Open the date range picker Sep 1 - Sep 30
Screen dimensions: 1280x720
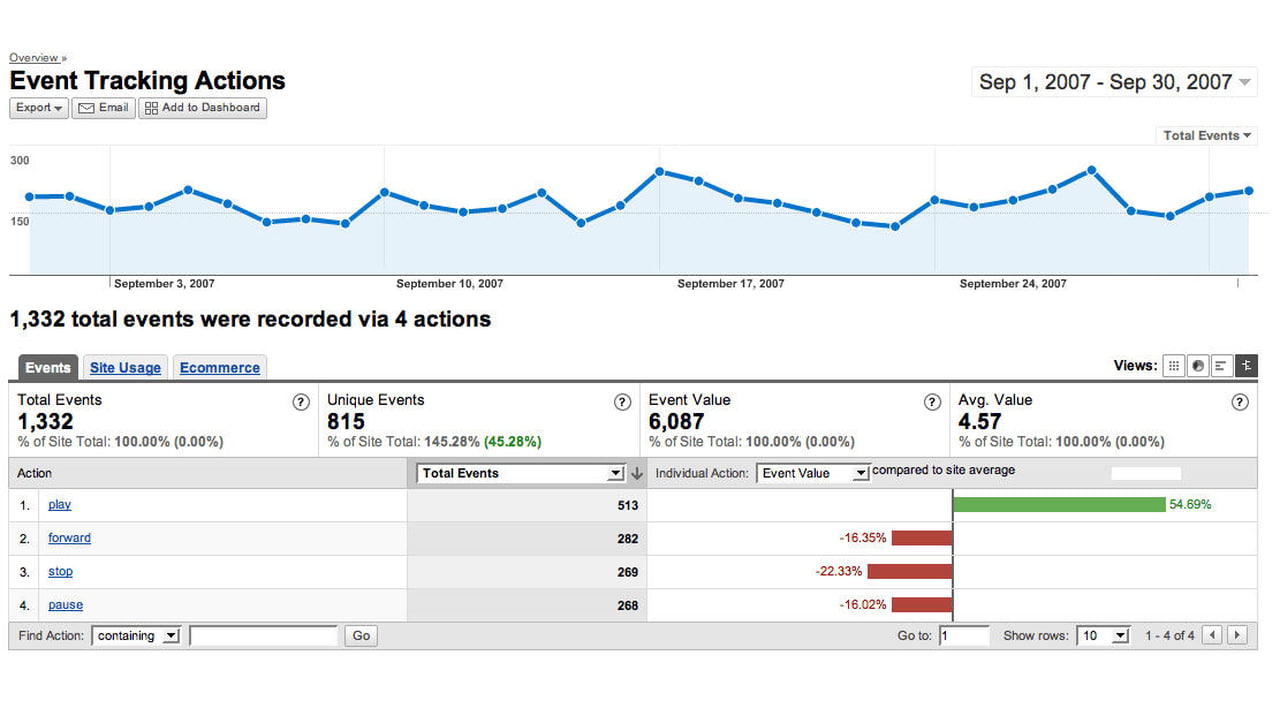1114,82
